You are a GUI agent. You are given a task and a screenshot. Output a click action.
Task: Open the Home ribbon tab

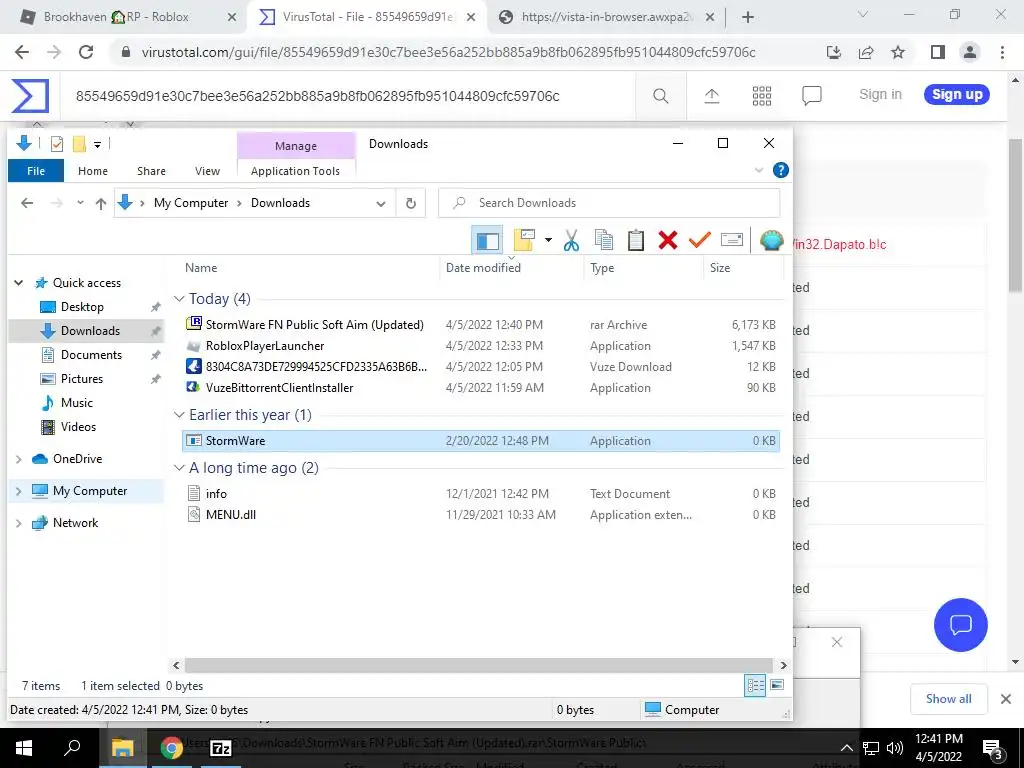pyautogui.click(x=93, y=171)
